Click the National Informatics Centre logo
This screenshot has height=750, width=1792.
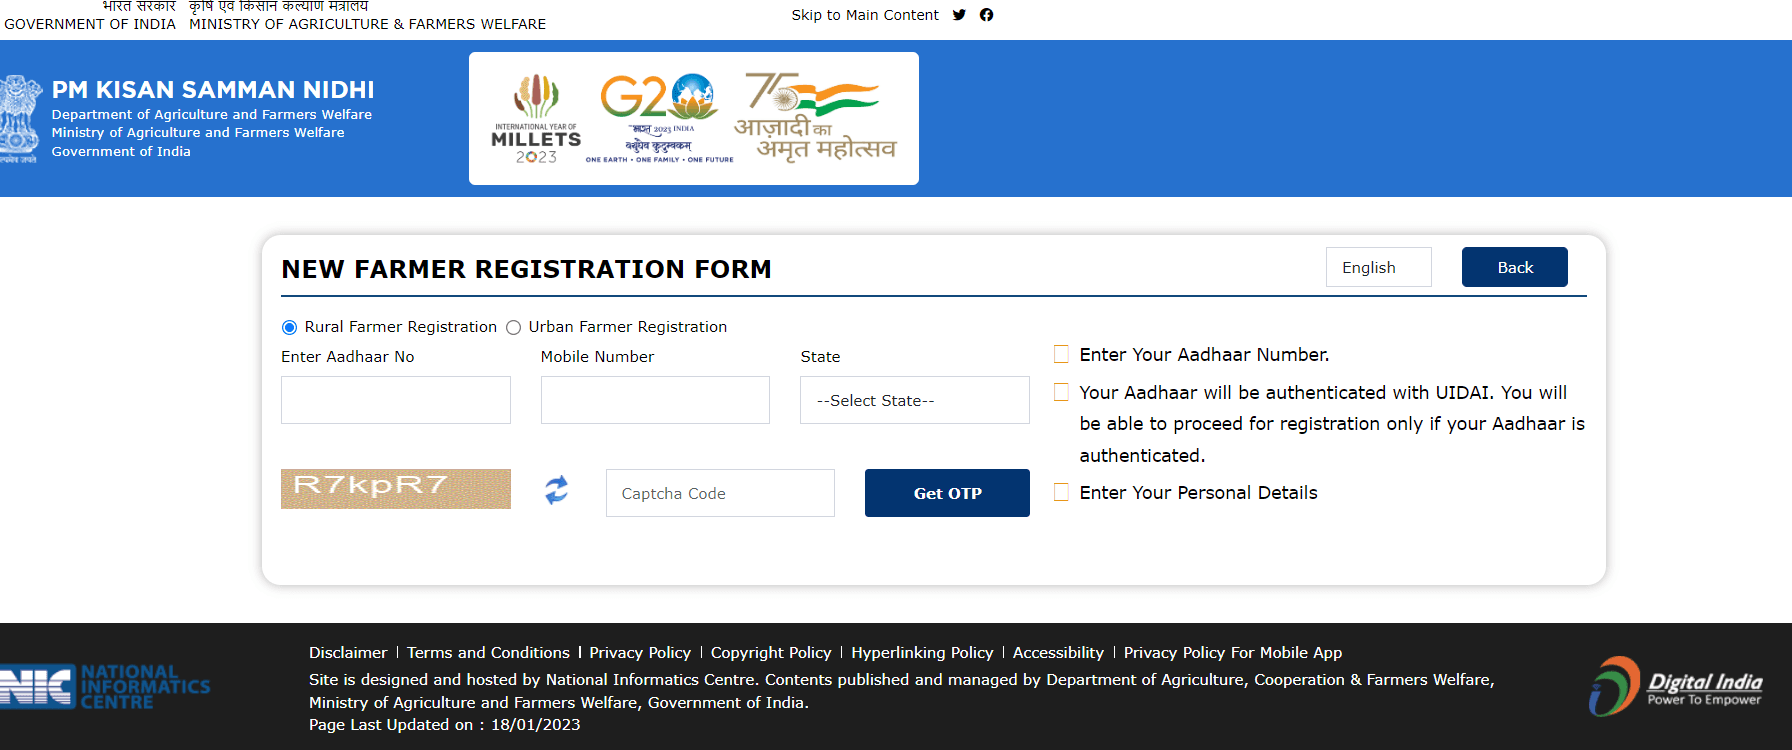coord(105,687)
